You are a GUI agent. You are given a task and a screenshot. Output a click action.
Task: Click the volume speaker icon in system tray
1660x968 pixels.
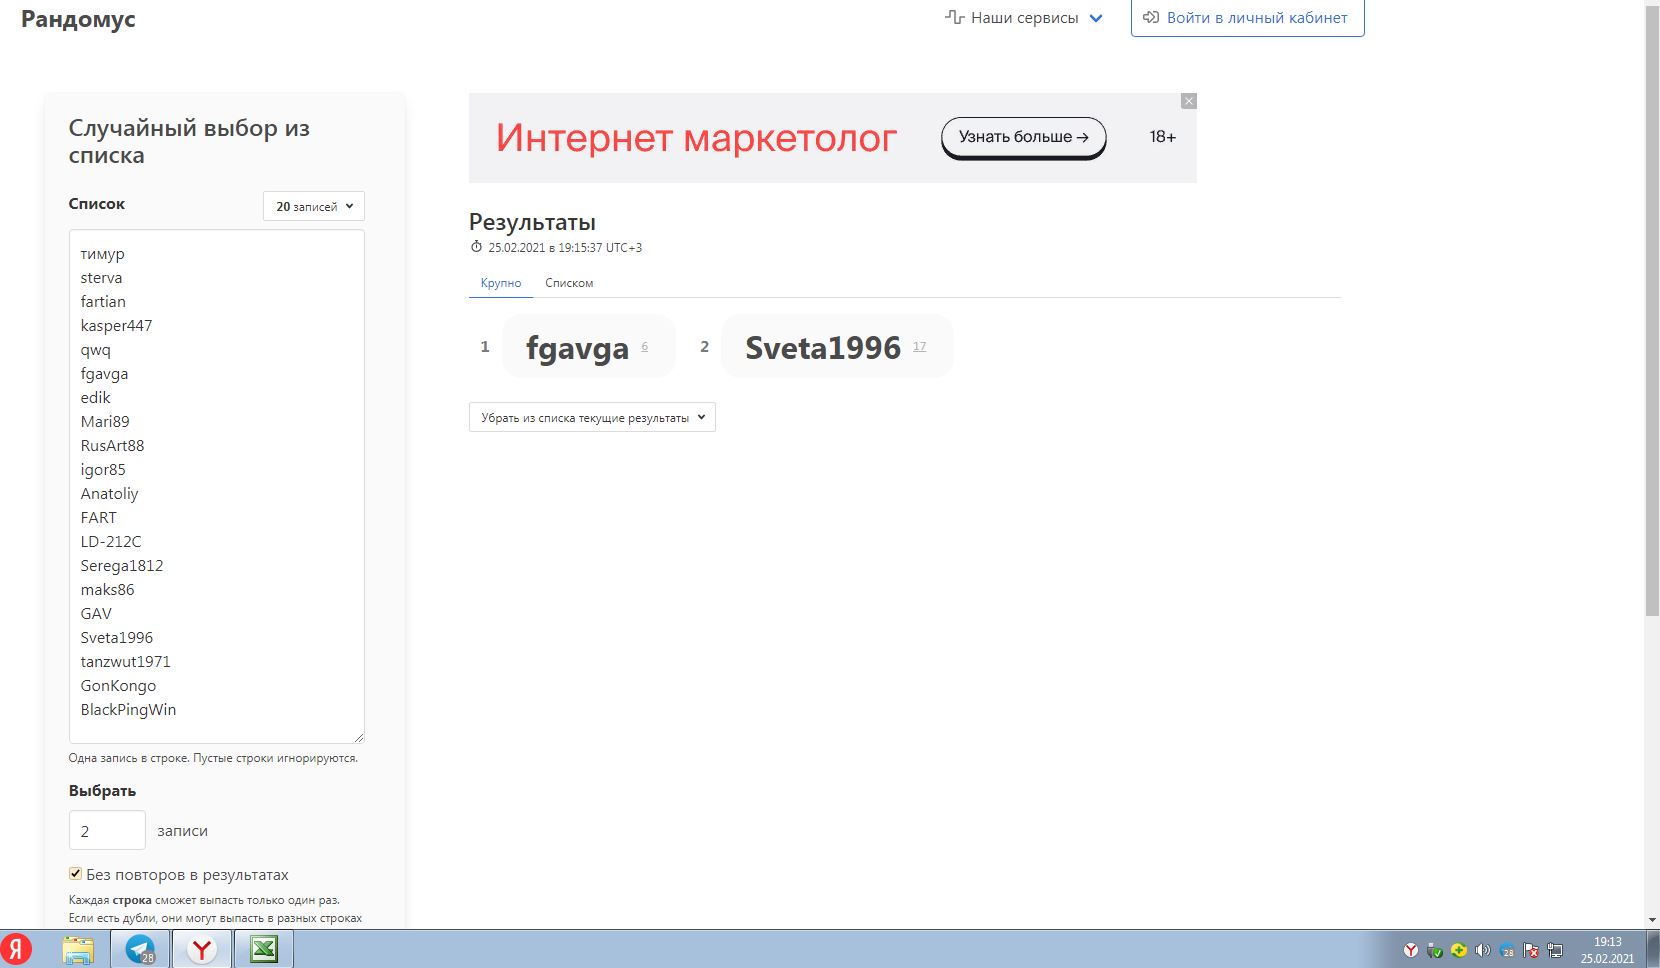tap(1482, 950)
